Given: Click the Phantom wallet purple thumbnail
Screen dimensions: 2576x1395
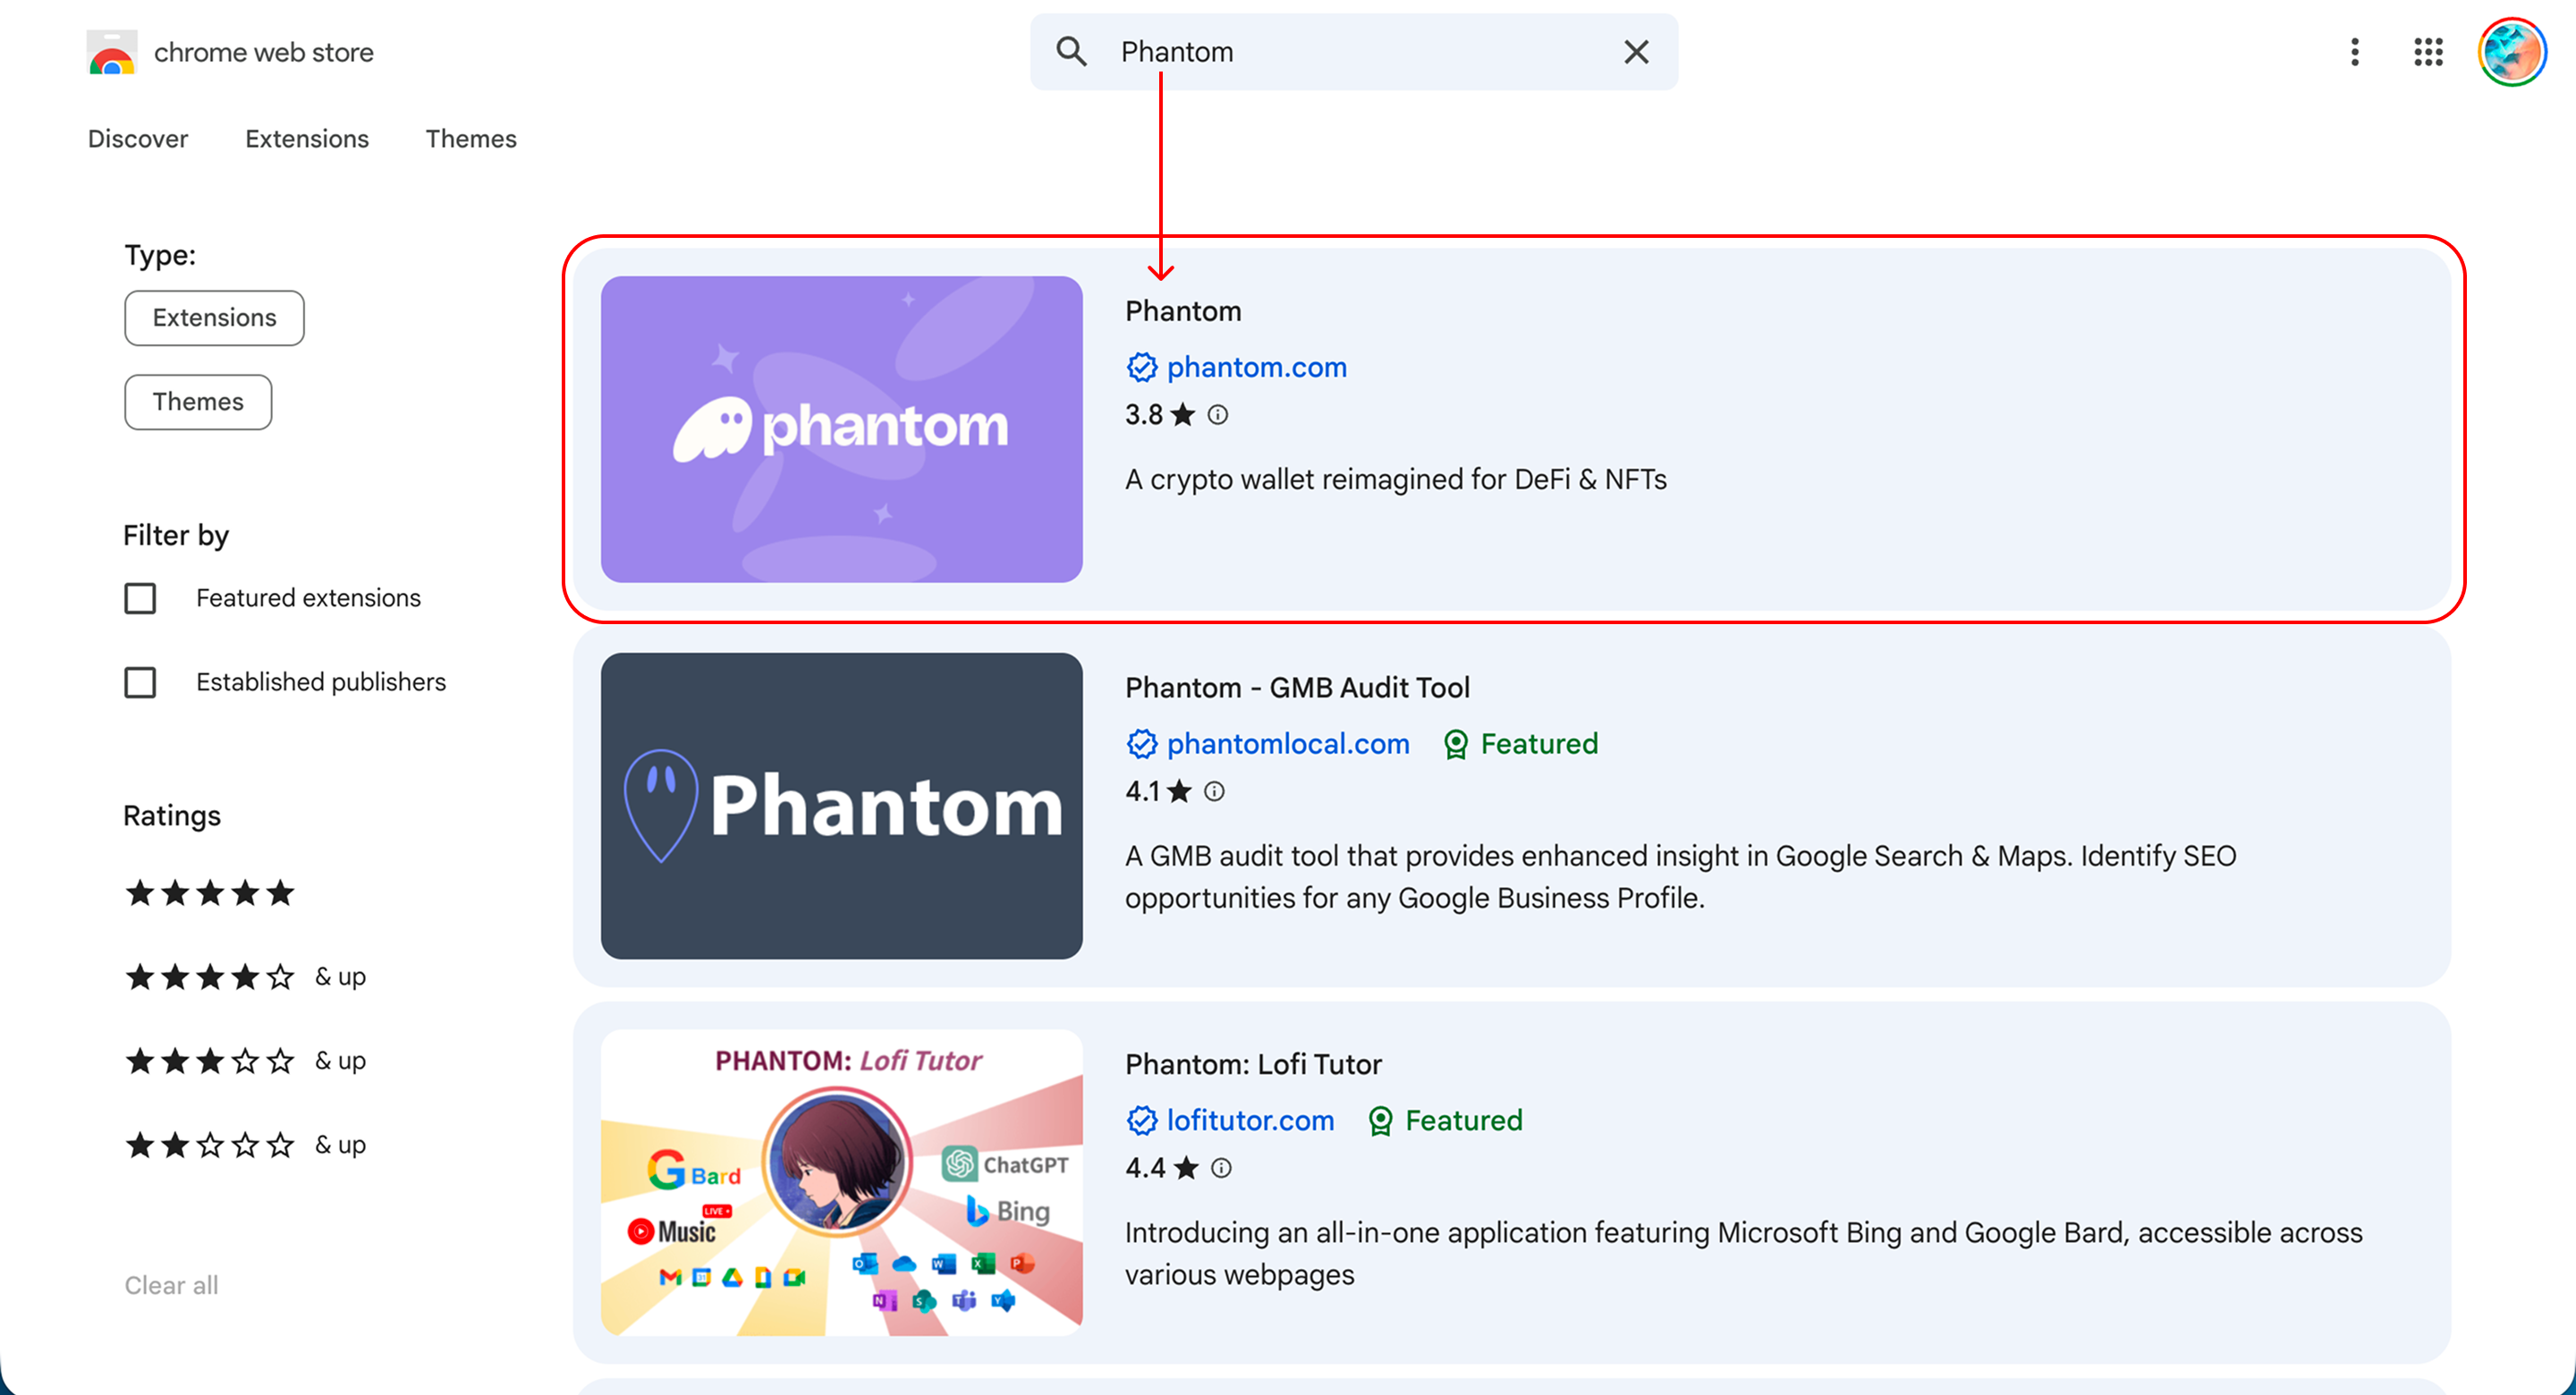Looking at the screenshot, I should pos(841,429).
